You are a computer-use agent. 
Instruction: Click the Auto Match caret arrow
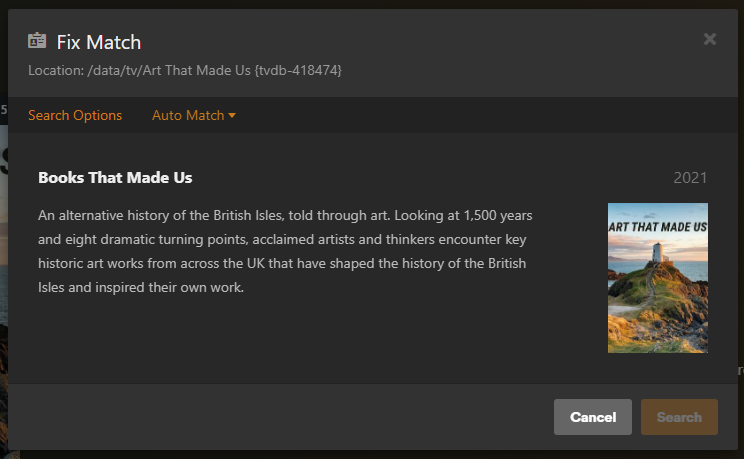click(x=232, y=115)
